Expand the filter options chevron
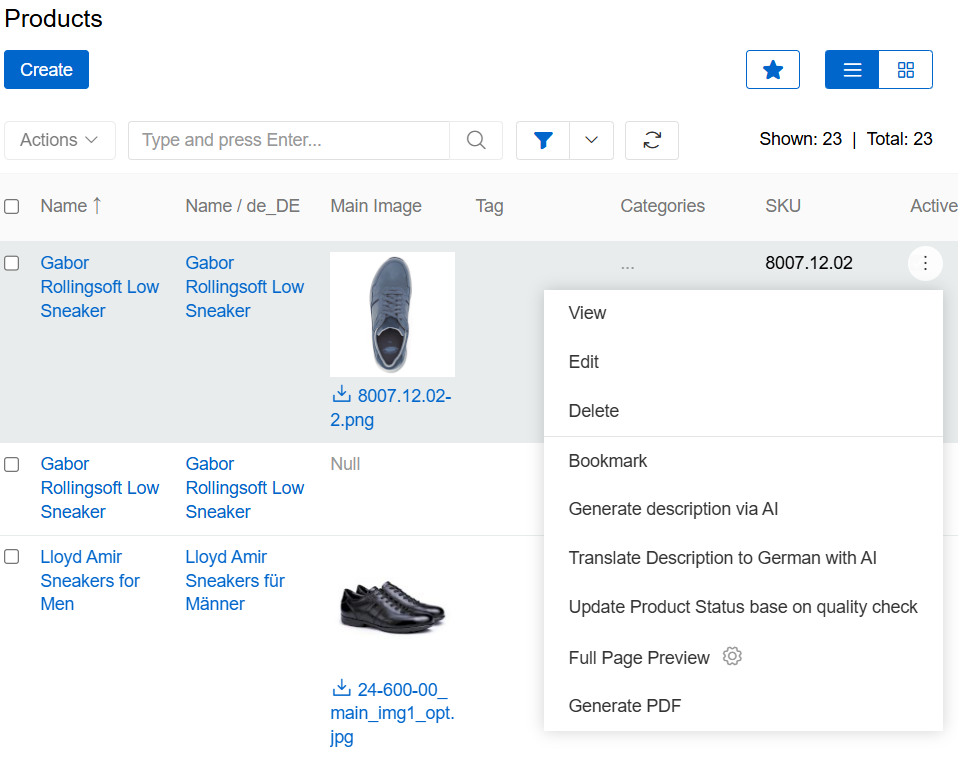 (x=591, y=140)
